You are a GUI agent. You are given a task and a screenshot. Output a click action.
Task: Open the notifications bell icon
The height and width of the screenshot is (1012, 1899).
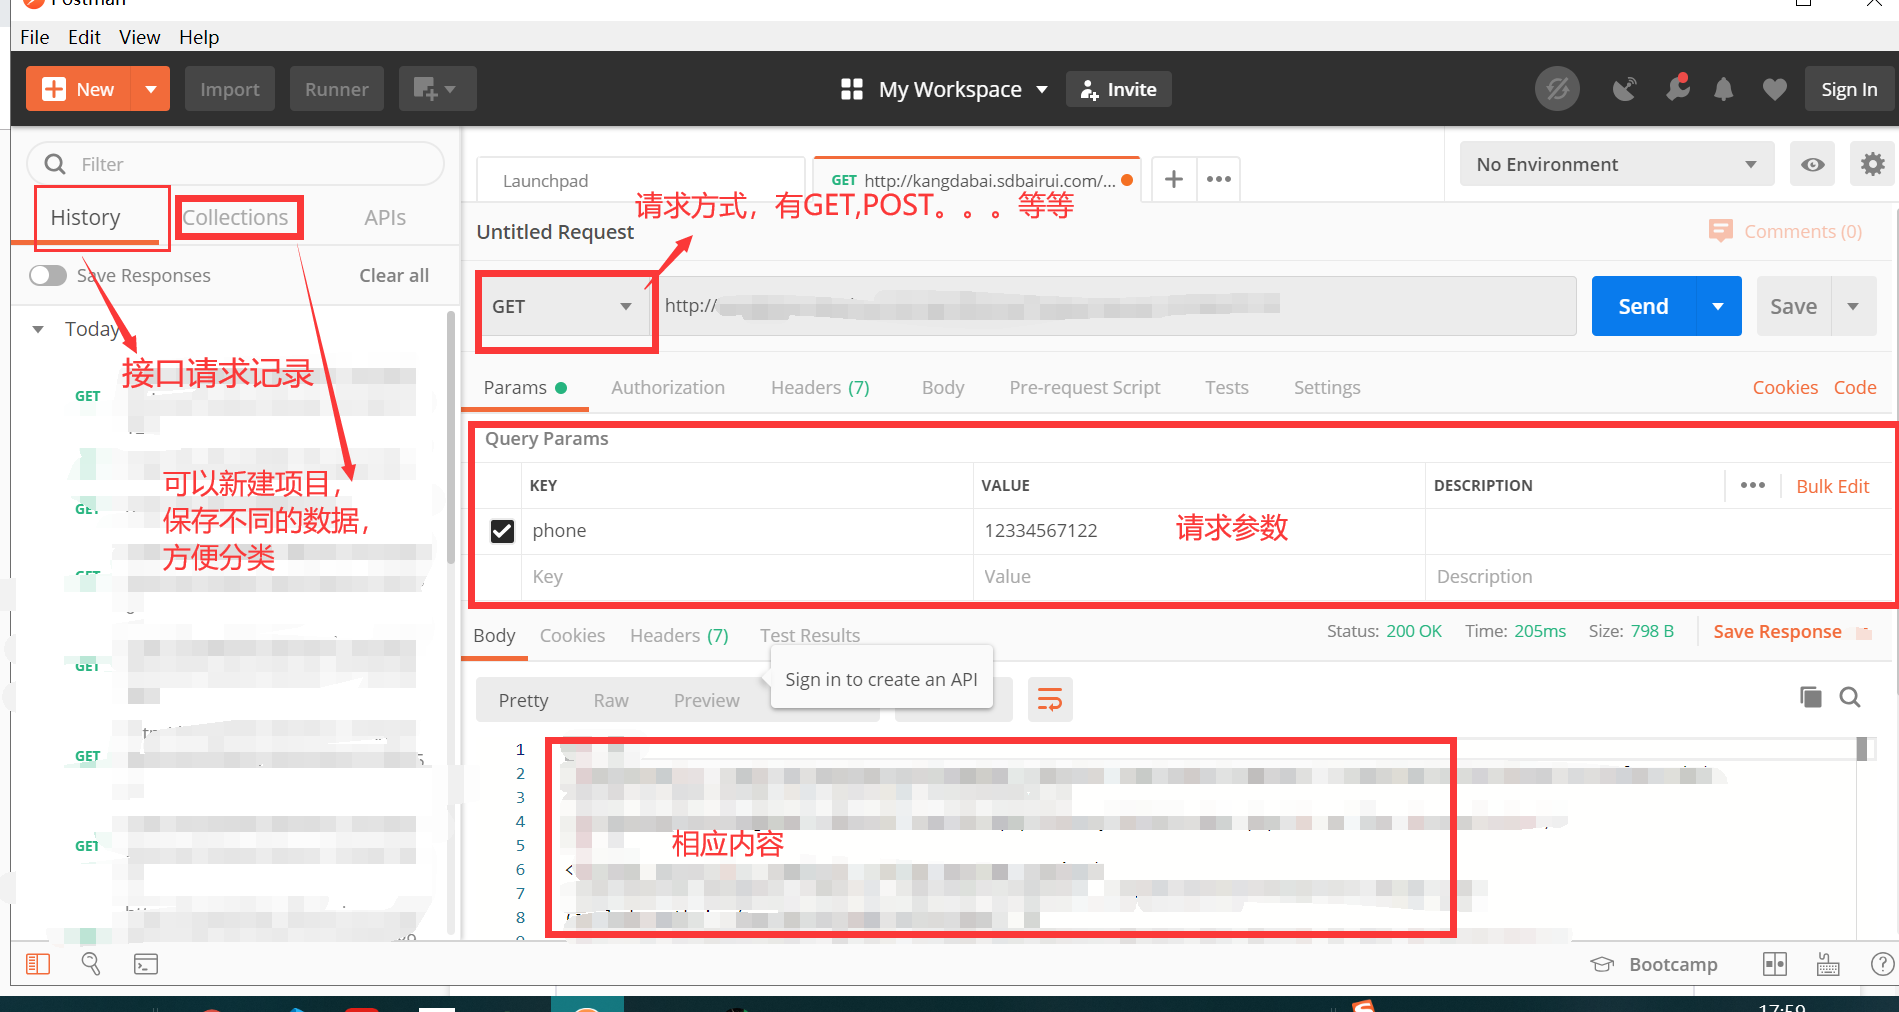pyautogui.click(x=1724, y=89)
